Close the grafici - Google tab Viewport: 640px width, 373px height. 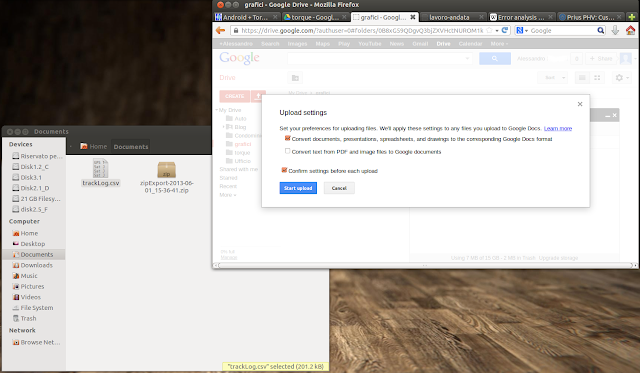tap(413, 17)
